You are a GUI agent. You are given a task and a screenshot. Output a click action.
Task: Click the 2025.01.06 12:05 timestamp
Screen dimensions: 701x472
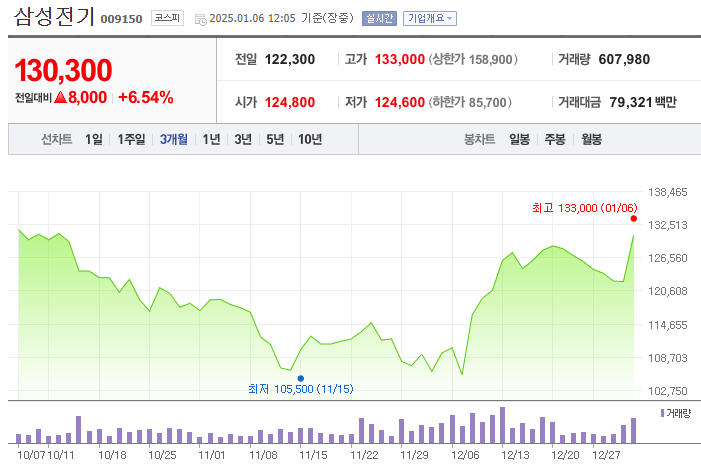(x=252, y=18)
